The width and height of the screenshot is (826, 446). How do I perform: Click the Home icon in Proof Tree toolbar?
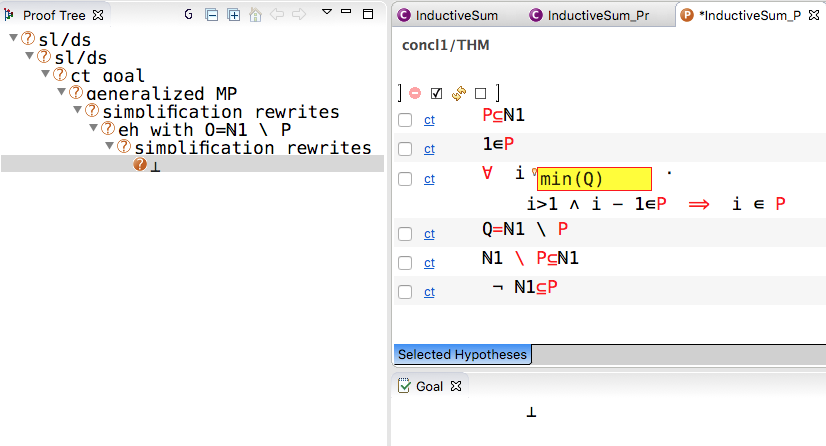255,16
